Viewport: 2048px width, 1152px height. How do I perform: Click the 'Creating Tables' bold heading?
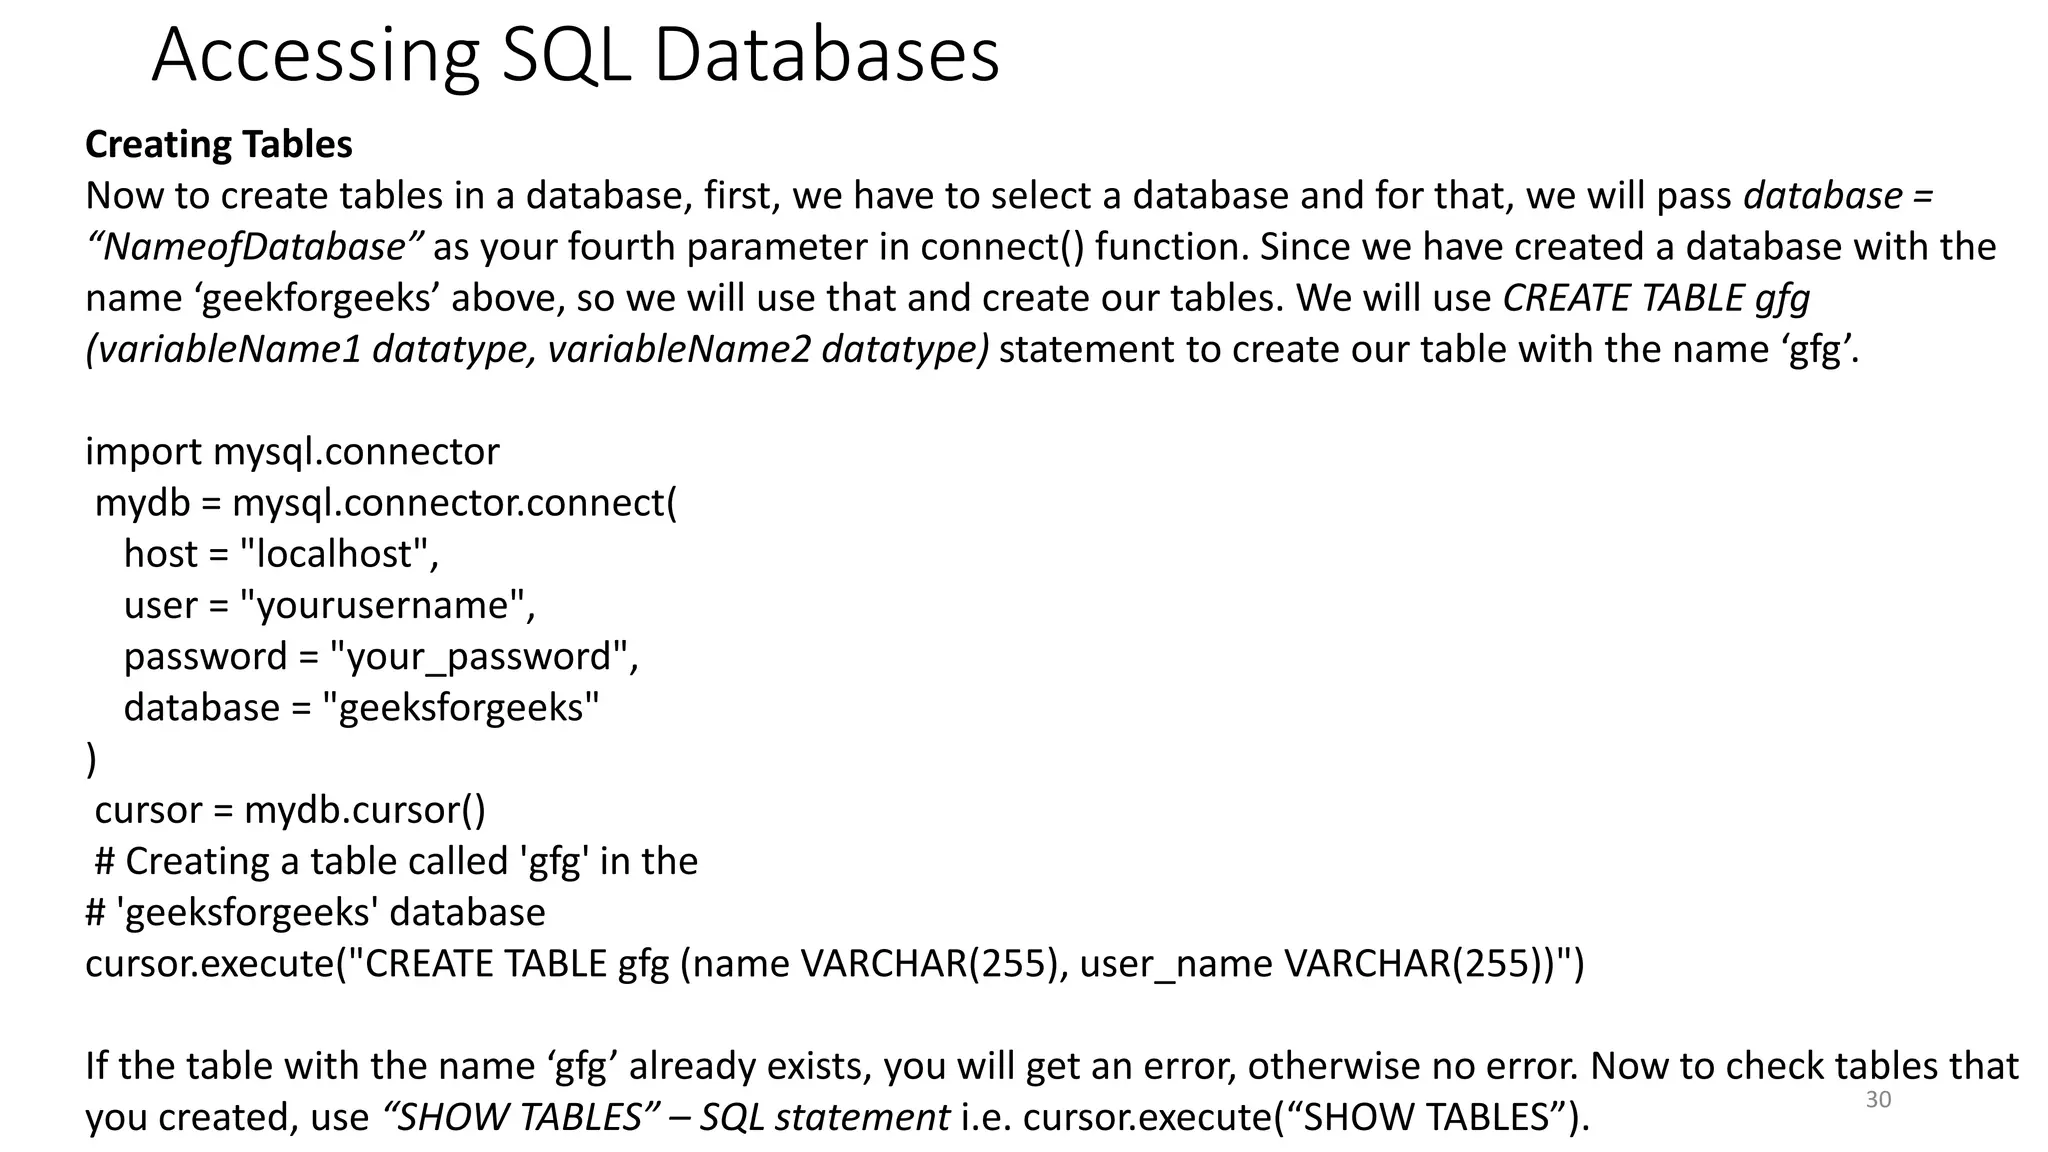tap(218, 145)
